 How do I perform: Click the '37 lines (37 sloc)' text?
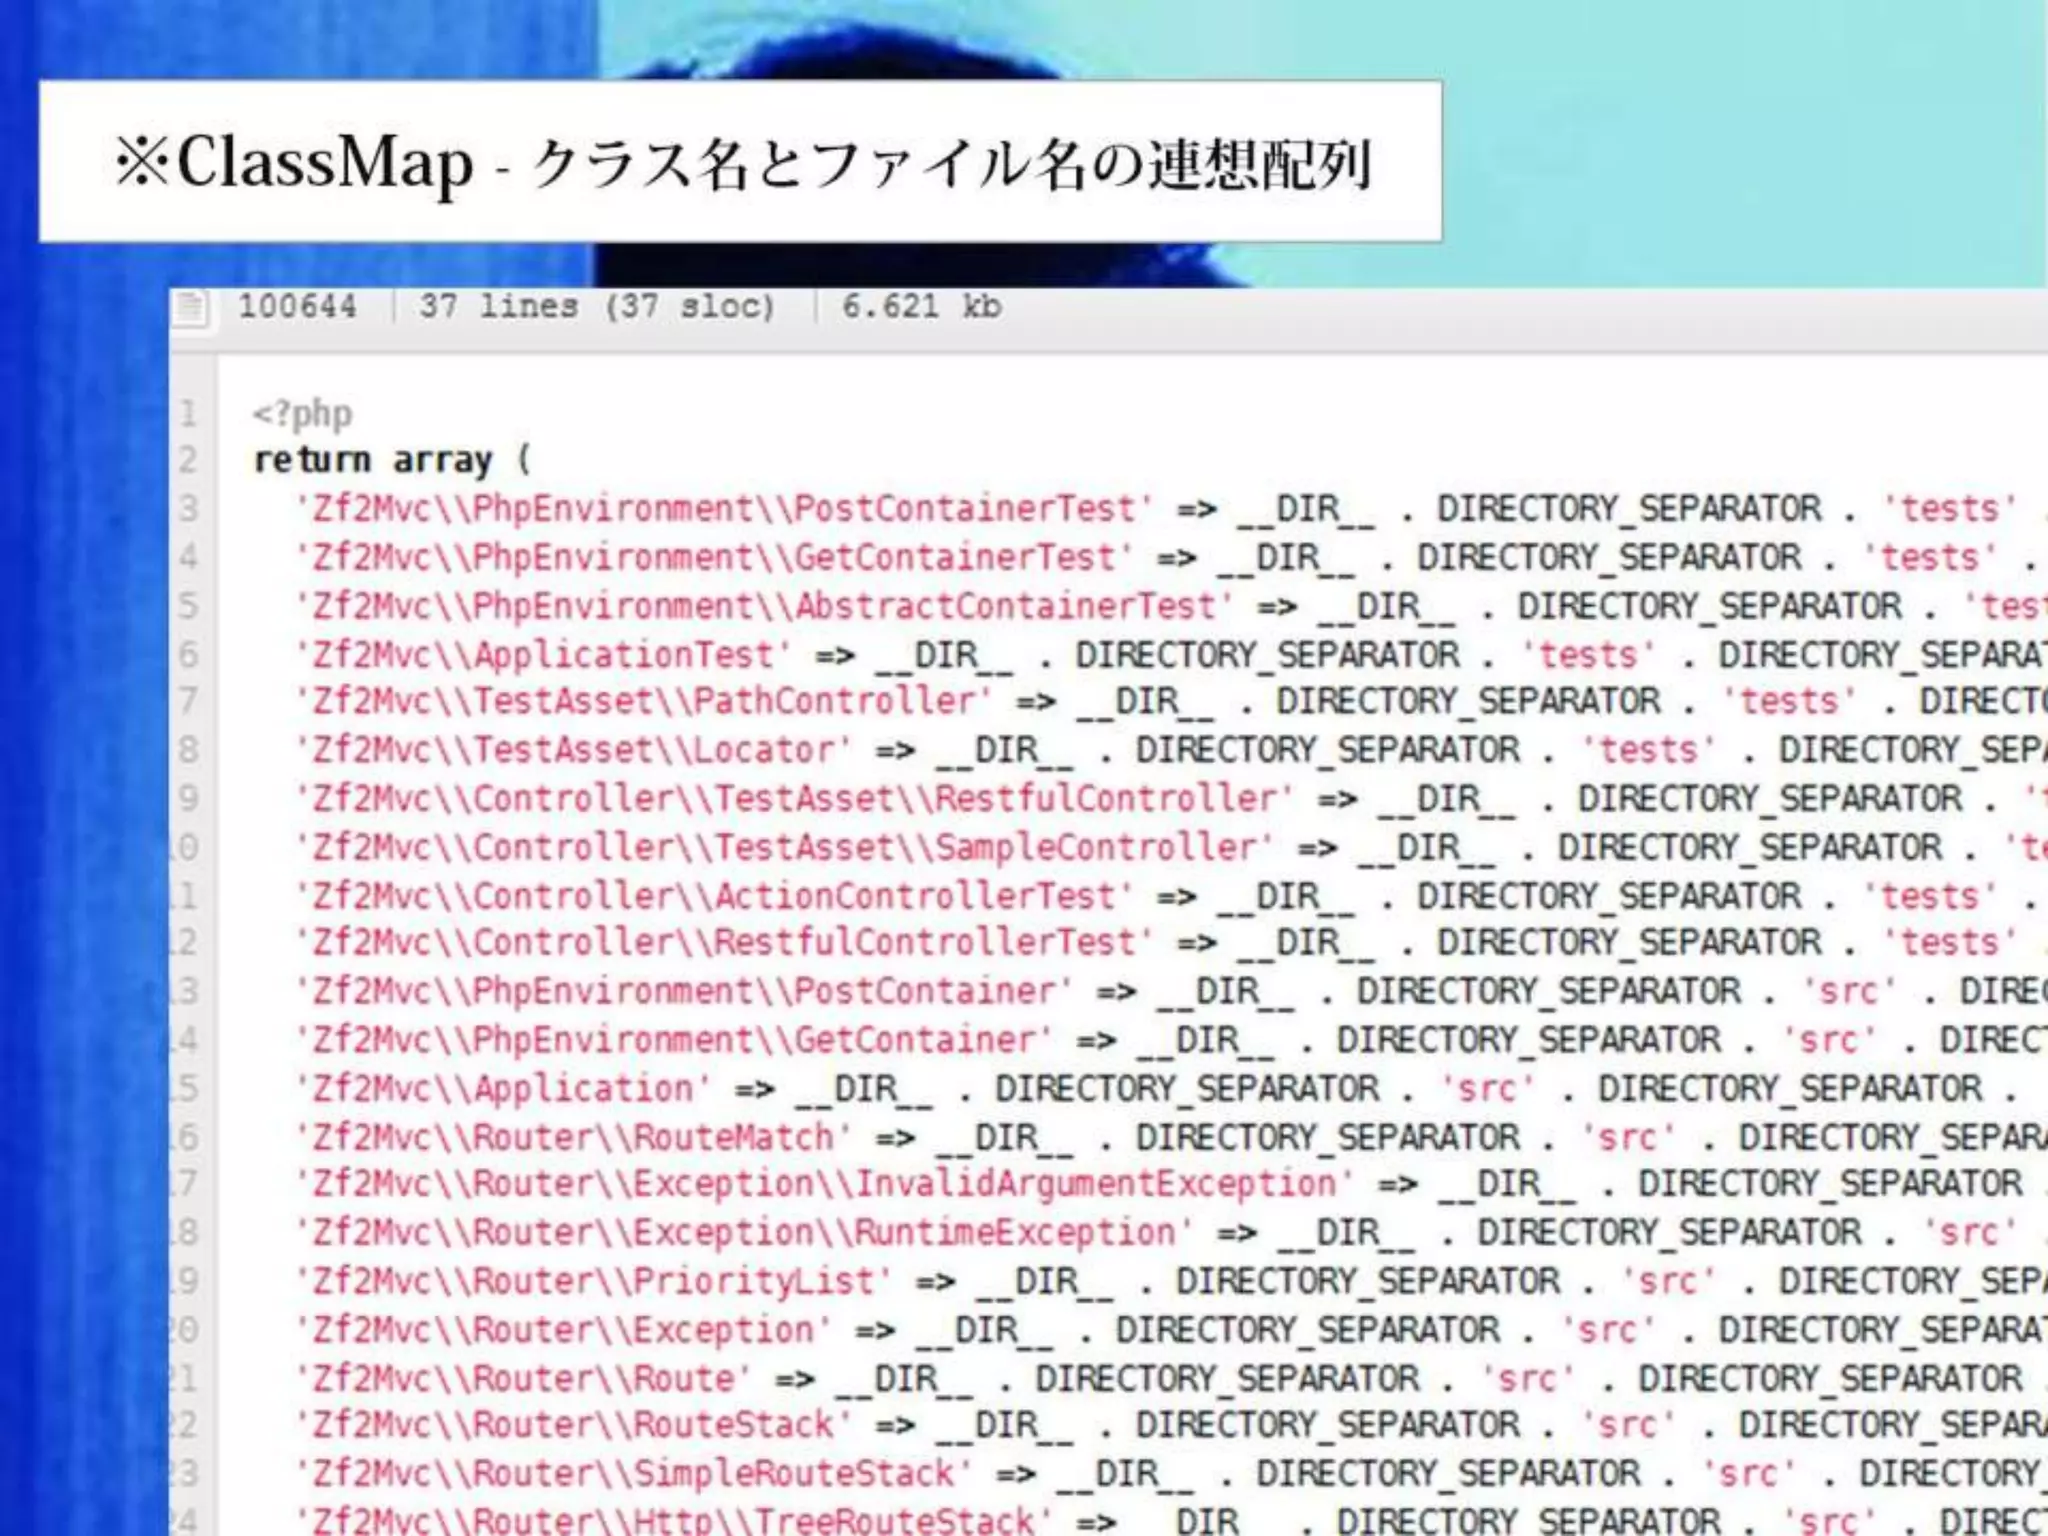point(597,306)
